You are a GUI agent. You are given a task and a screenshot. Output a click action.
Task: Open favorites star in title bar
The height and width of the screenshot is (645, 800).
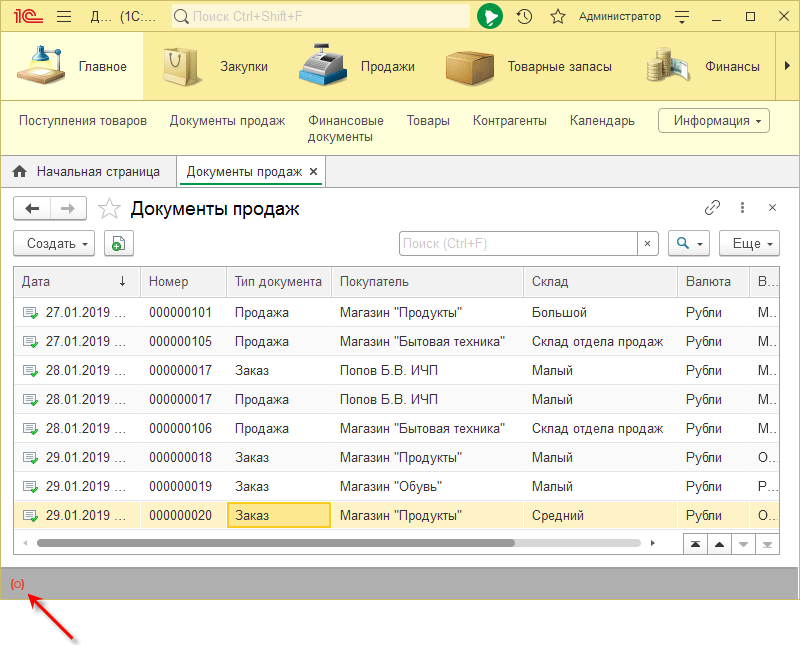(x=558, y=16)
